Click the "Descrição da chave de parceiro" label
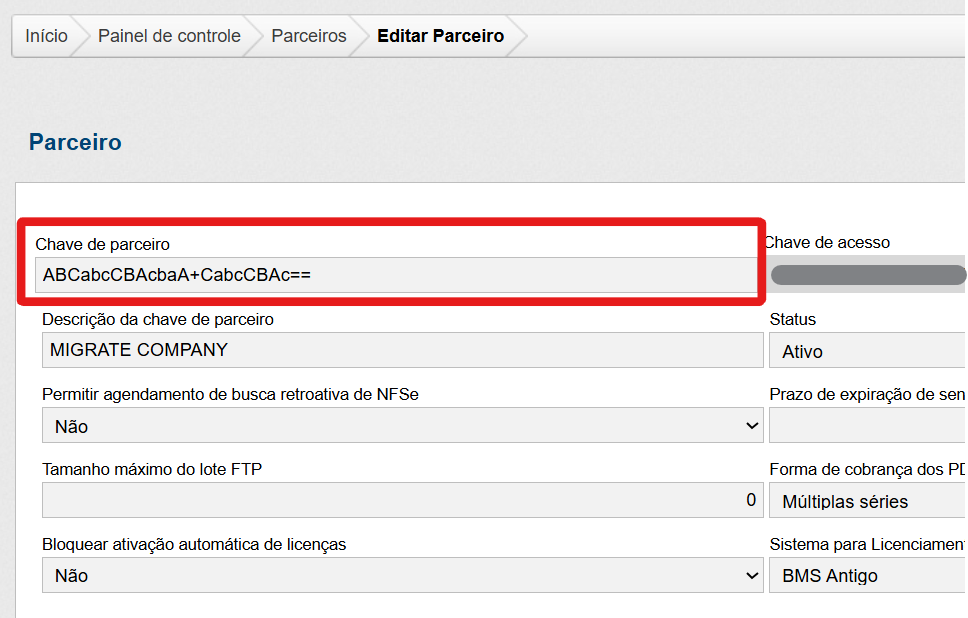 coord(157,319)
